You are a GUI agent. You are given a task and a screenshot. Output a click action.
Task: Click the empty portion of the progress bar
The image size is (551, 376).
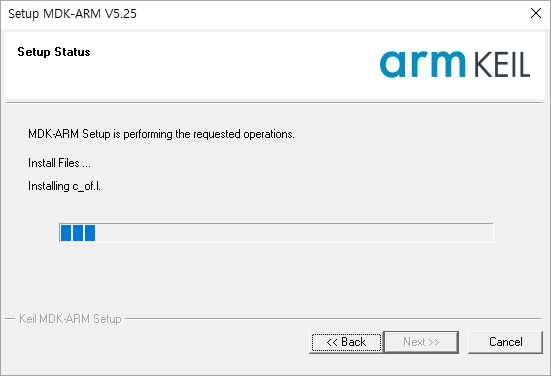click(294, 233)
